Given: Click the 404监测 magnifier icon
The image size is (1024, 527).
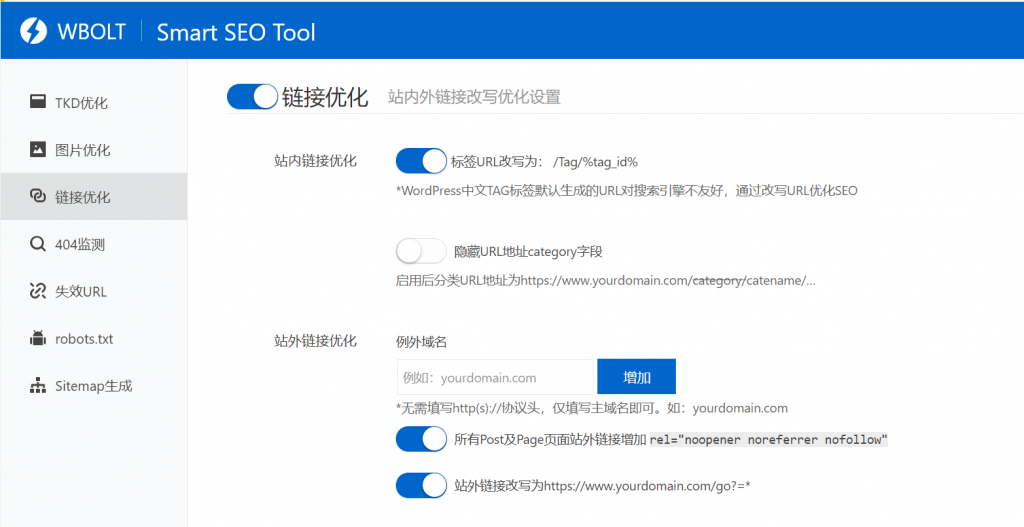Looking at the screenshot, I should (38, 244).
